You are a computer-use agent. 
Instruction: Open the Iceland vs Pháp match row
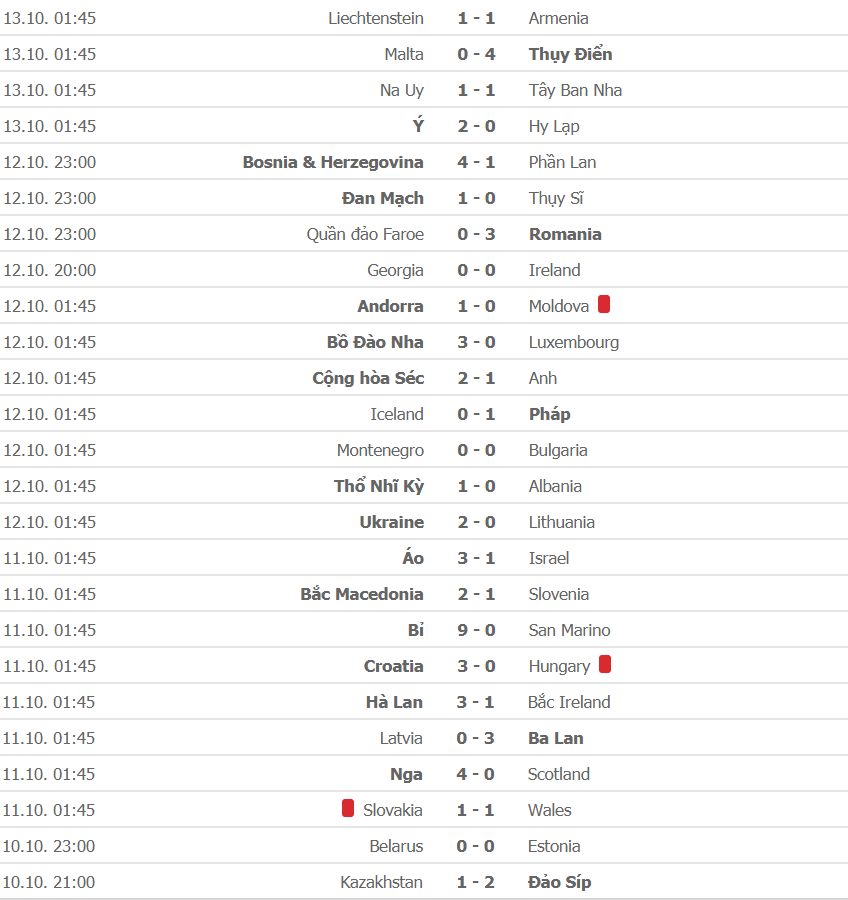(x=424, y=414)
